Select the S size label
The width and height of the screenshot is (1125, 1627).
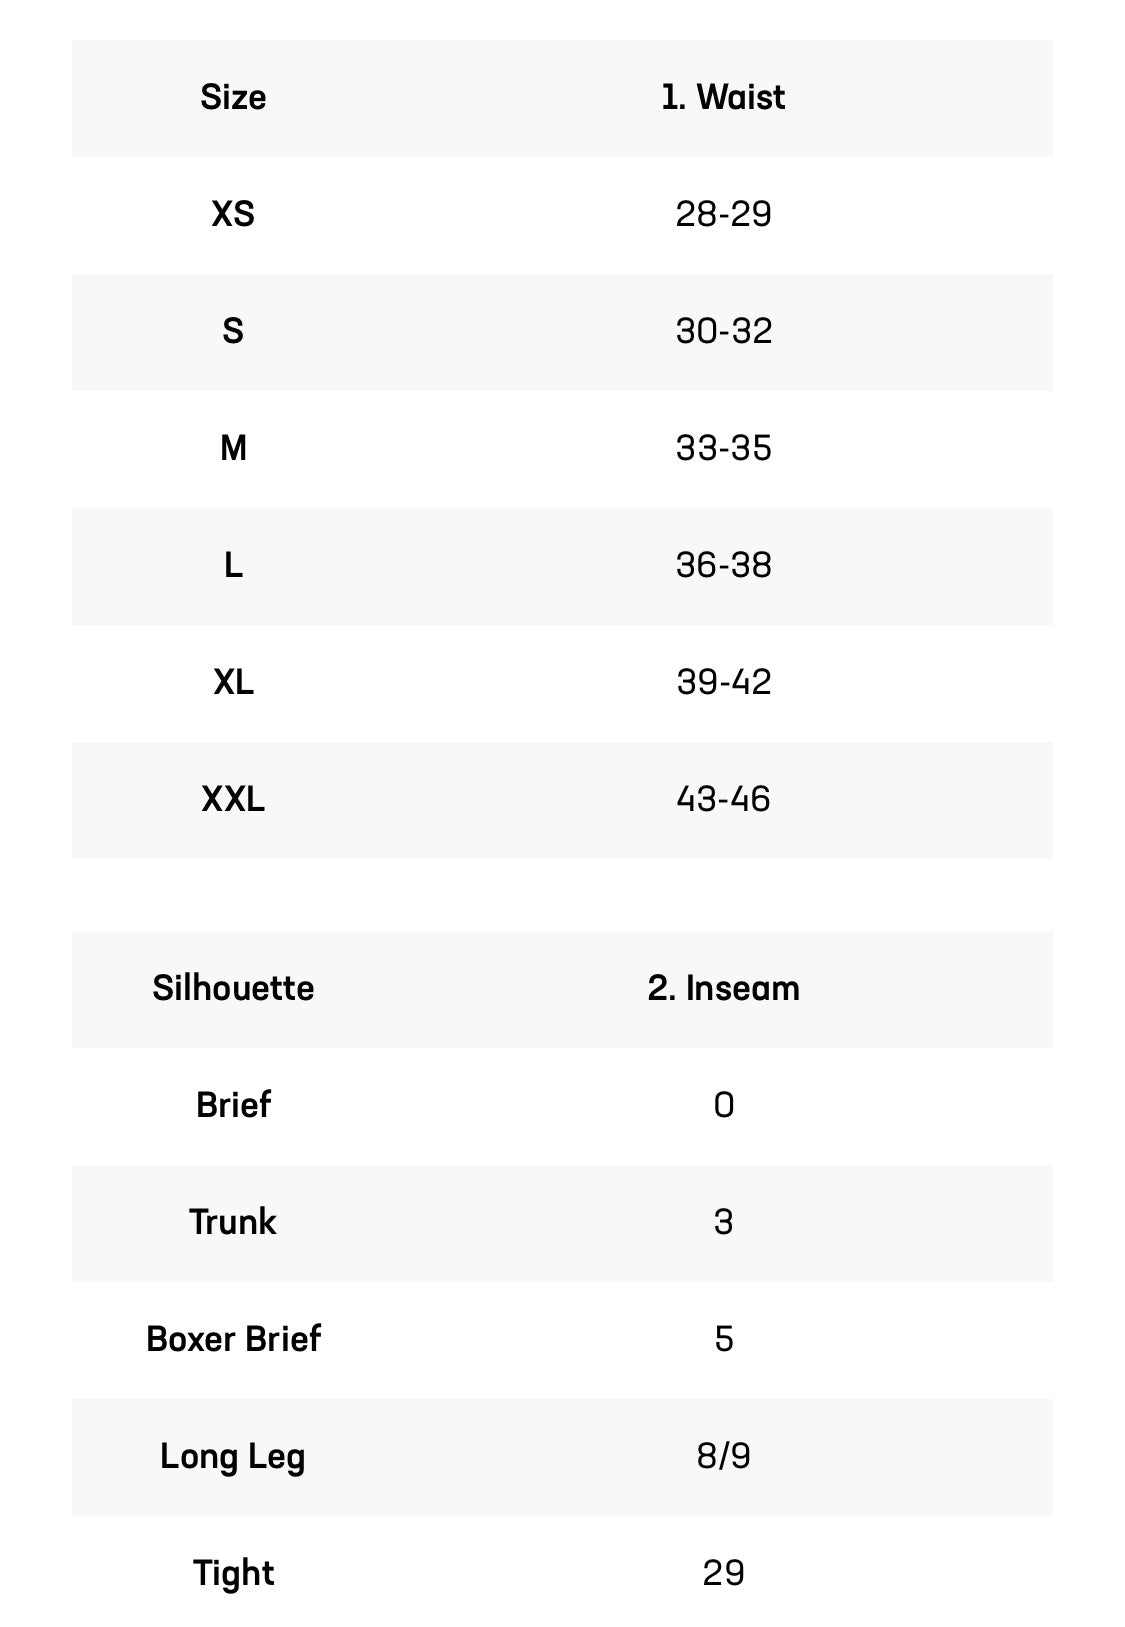click(233, 332)
